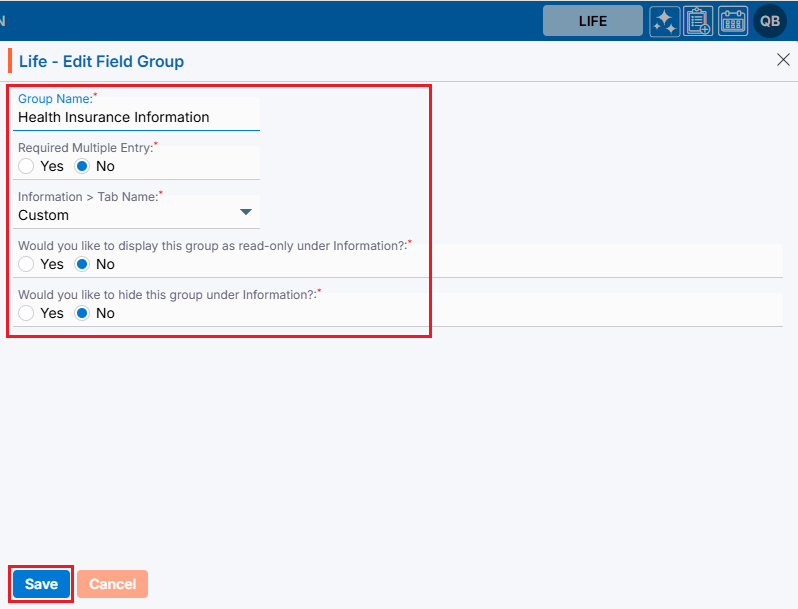This screenshot has height=609, width=798.
Task: Choose No for display as read-only
Action: pyautogui.click(x=83, y=264)
